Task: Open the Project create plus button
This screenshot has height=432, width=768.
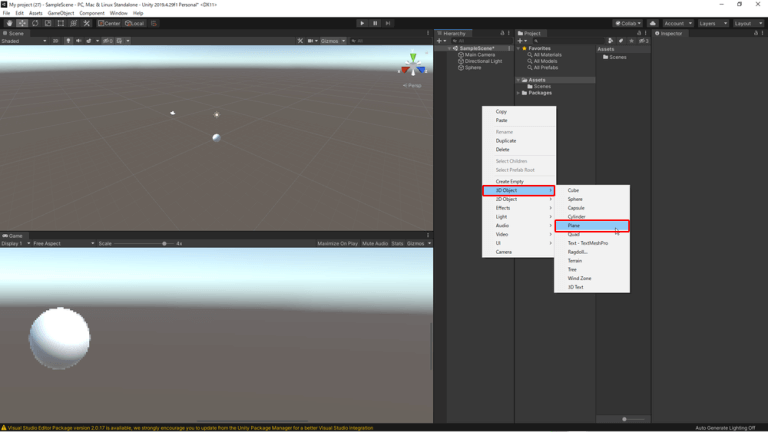Action: point(522,41)
